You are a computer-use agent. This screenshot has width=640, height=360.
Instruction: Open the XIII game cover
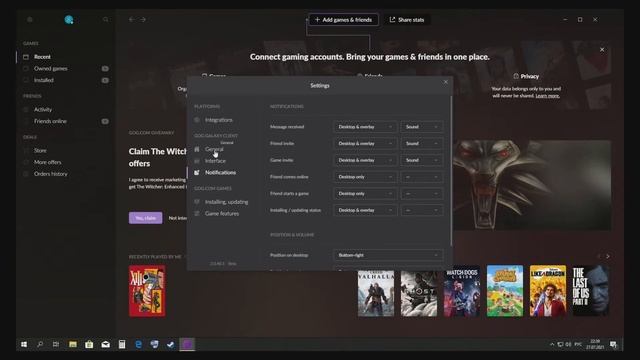[x=147, y=291]
